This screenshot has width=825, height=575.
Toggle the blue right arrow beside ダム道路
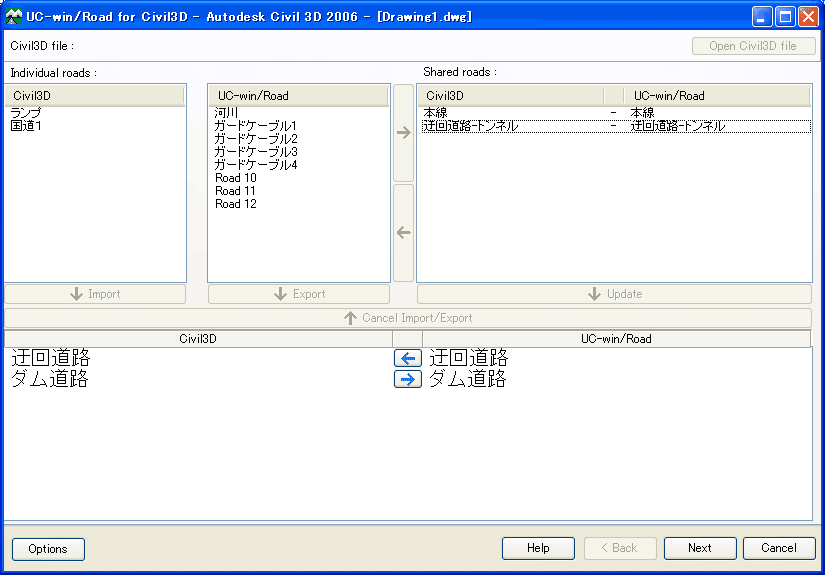[408, 379]
